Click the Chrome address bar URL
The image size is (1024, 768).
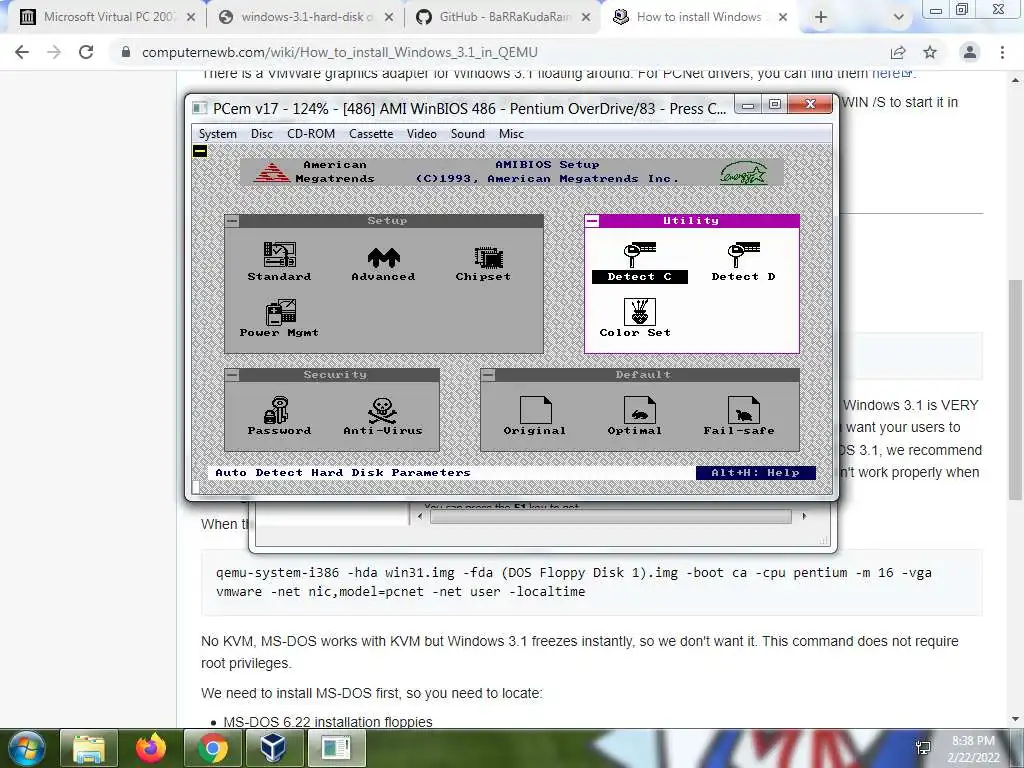click(x=340, y=52)
